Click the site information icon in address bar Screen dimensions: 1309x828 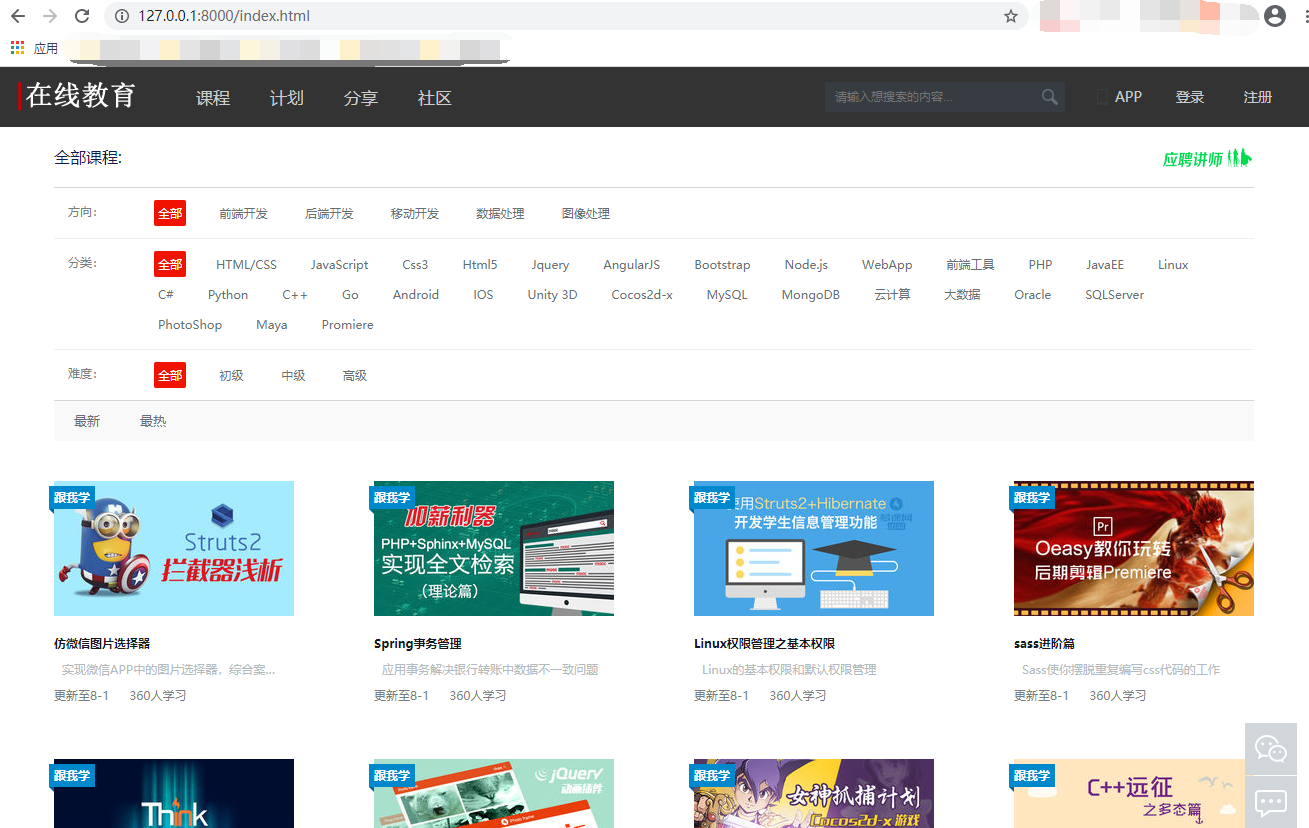[123, 16]
